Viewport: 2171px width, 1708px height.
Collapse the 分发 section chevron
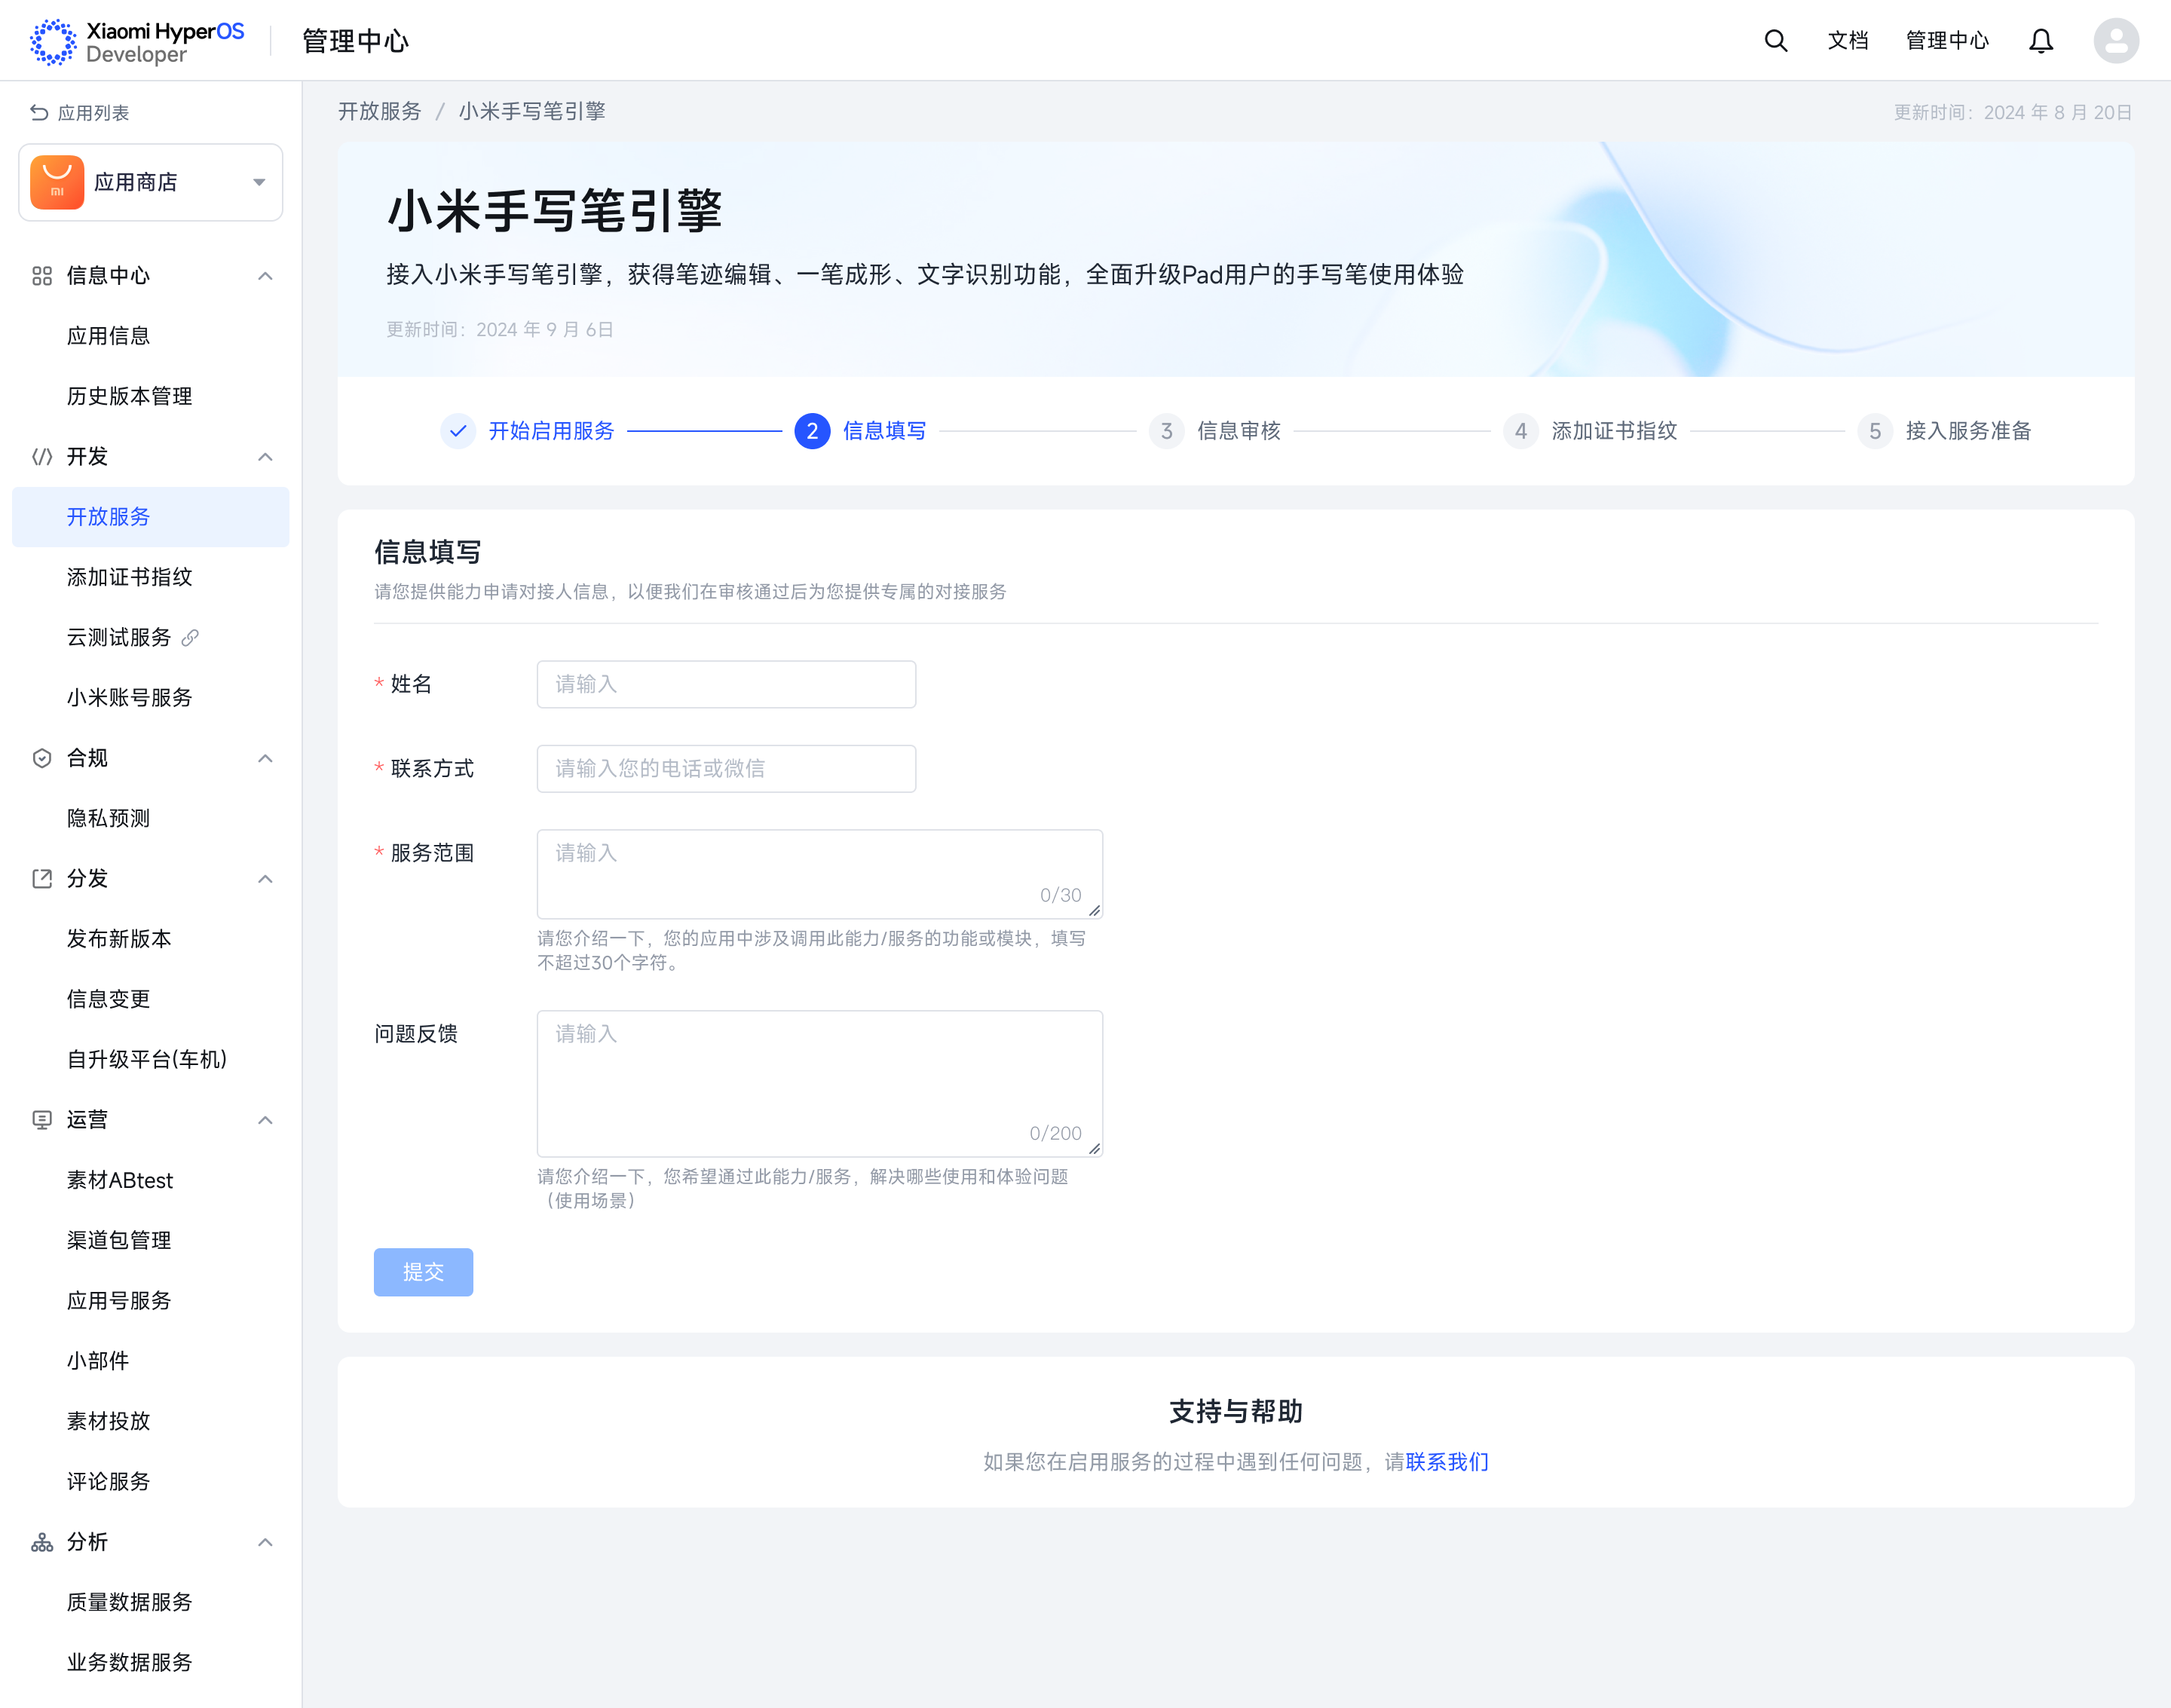pyautogui.click(x=265, y=879)
